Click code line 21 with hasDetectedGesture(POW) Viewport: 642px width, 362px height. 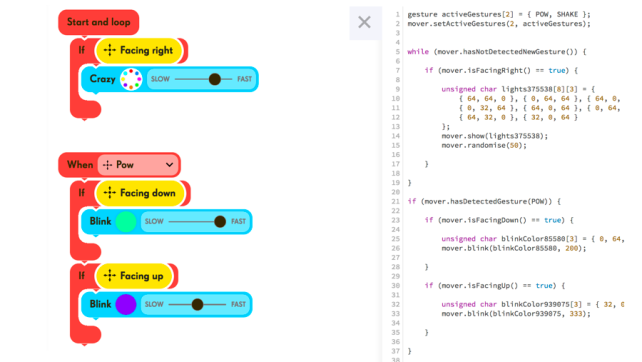coord(484,201)
